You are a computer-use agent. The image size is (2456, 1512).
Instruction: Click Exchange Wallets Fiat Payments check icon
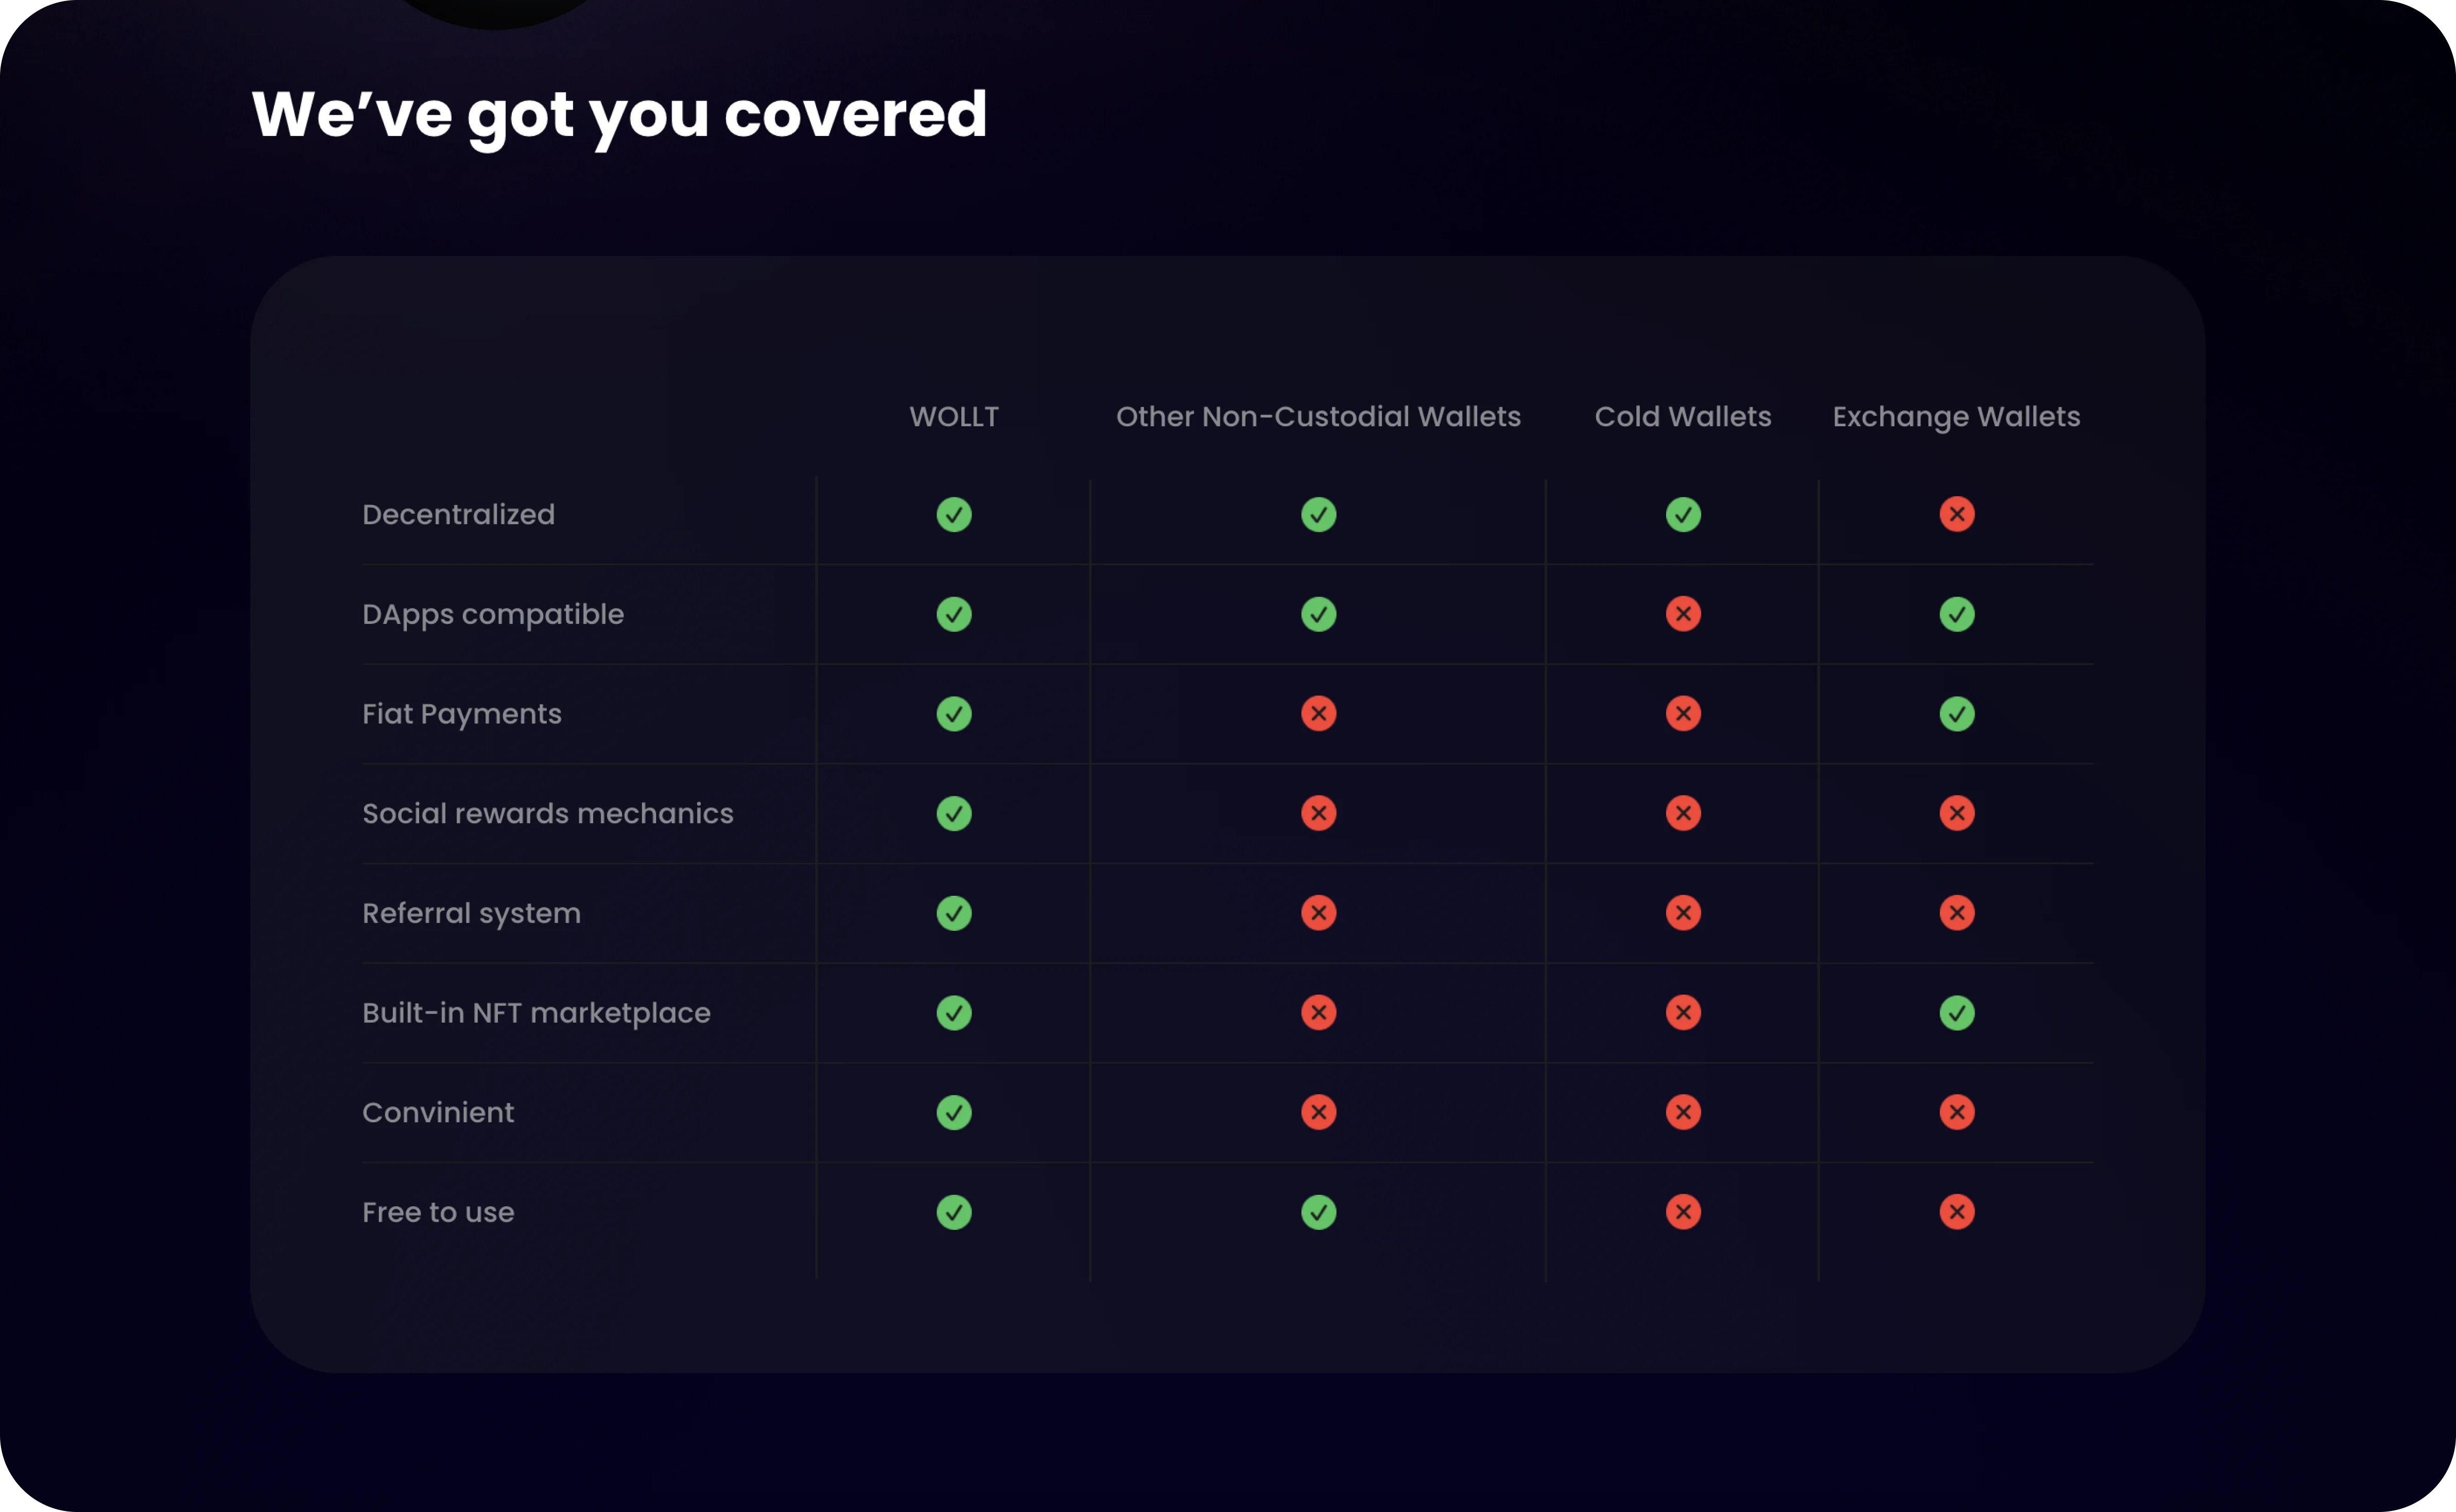click(1956, 713)
